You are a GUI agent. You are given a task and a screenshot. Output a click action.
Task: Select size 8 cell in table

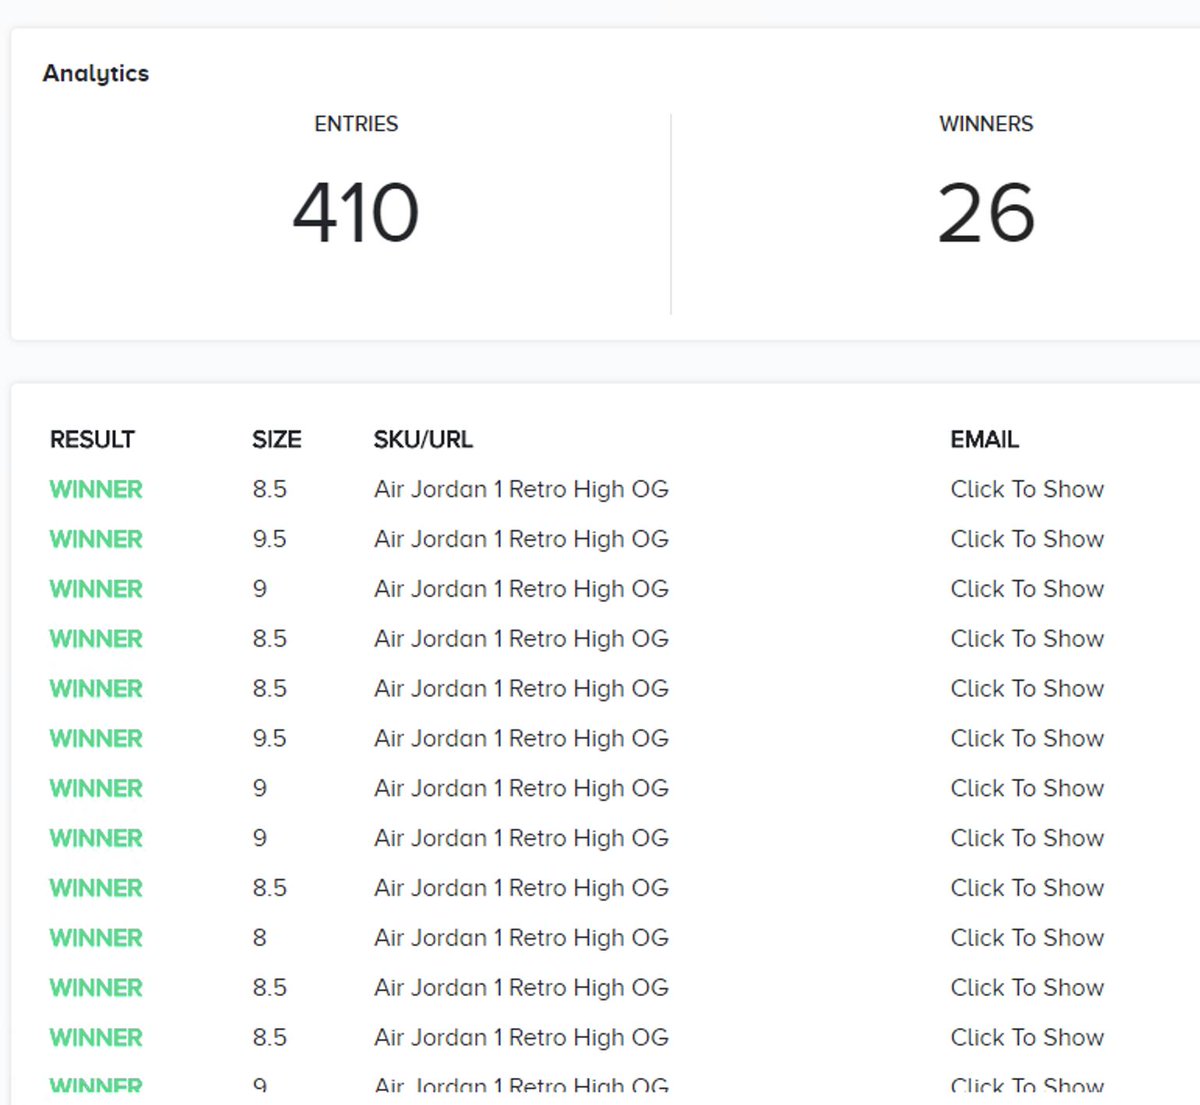pos(259,938)
